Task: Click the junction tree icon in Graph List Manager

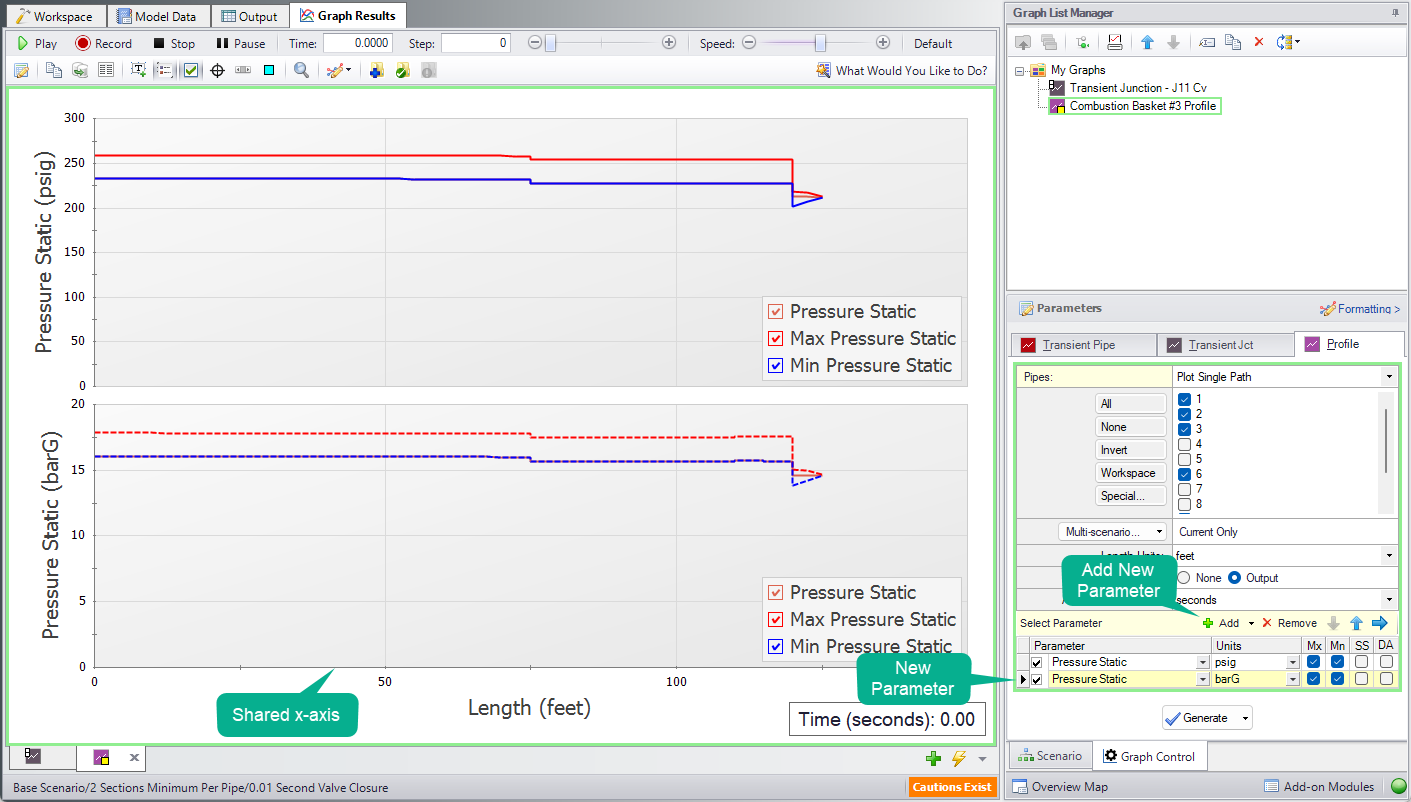Action: pyautogui.click(x=1083, y=42)
